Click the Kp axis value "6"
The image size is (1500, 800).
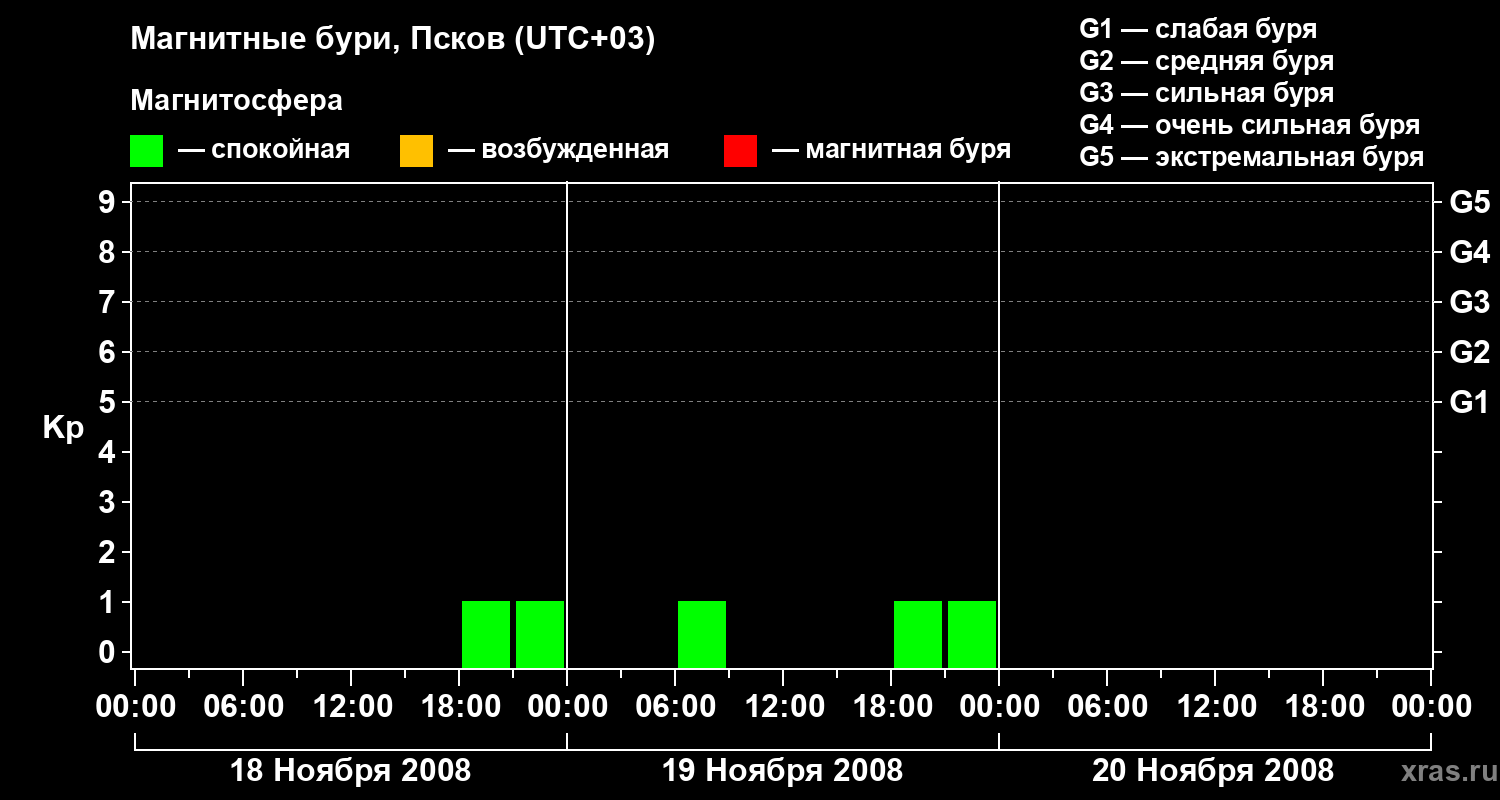tap(109, 352)
